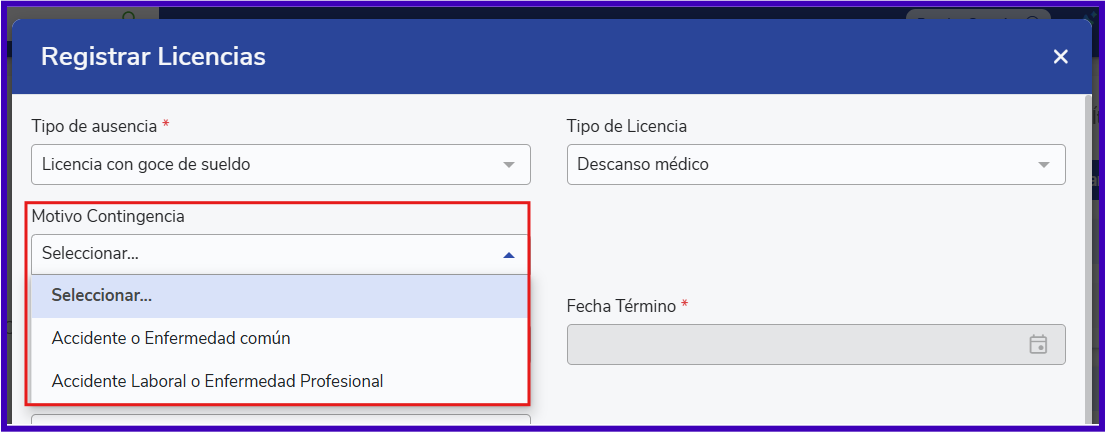This screenshot has height=432, width=1105.
Task: Collapse Motivo Contingencia using its up arrow
Action: pyautogui.click(x=509, y=255)
